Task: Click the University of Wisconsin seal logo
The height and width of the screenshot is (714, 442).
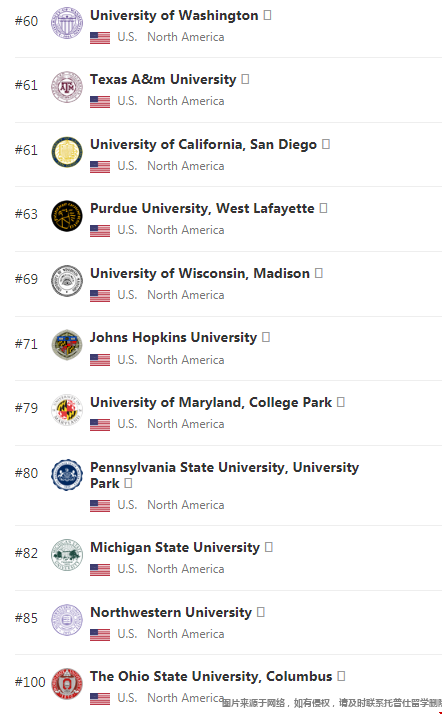Action: pyautogui.click(x=67, y=281)
